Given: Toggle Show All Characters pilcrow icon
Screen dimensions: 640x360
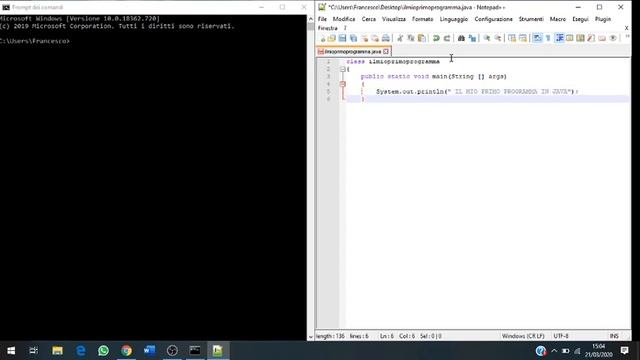Looking at the screenshot, I should pyautogui.click(x=548, y=38).
